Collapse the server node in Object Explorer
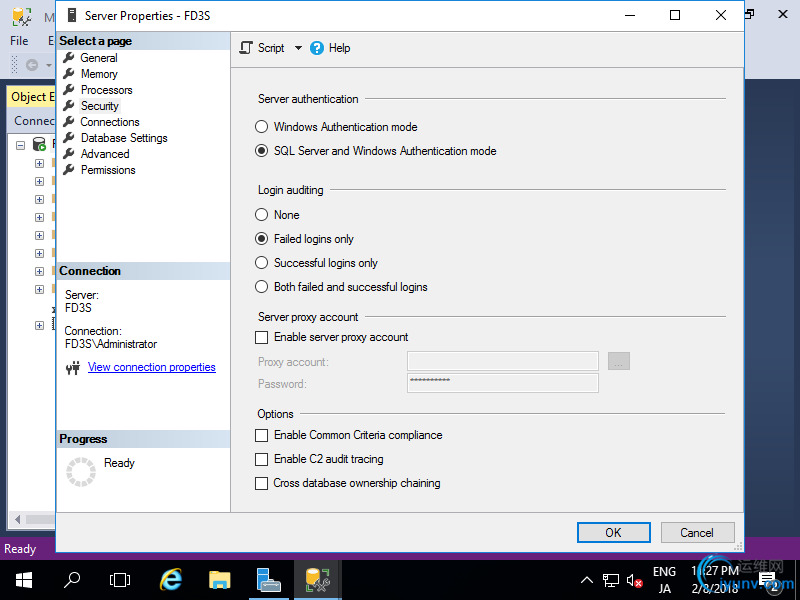The width and height of the screenshot is (800, 600). coord(20,145)
